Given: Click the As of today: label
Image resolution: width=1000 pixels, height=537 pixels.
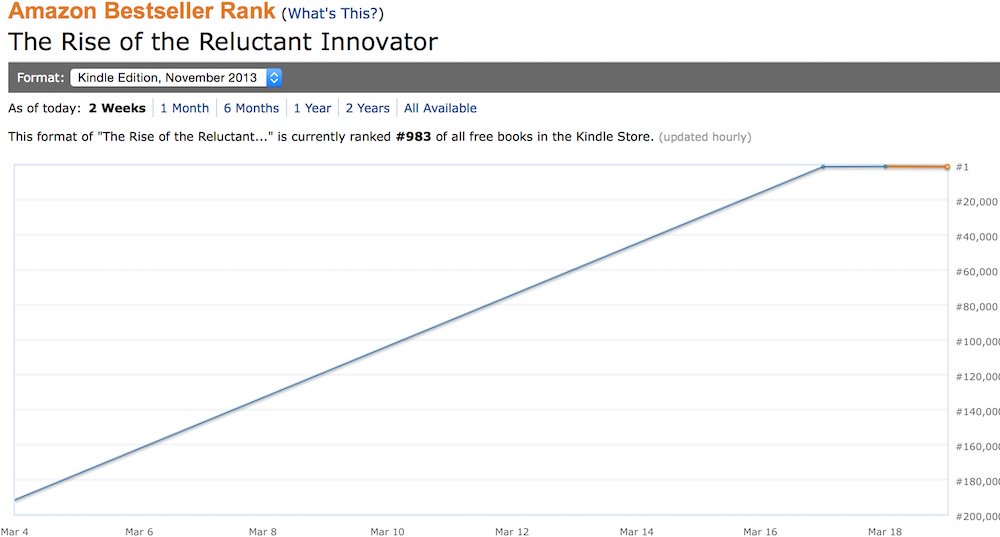Looking at the screenshot, I should coord(45,108).
